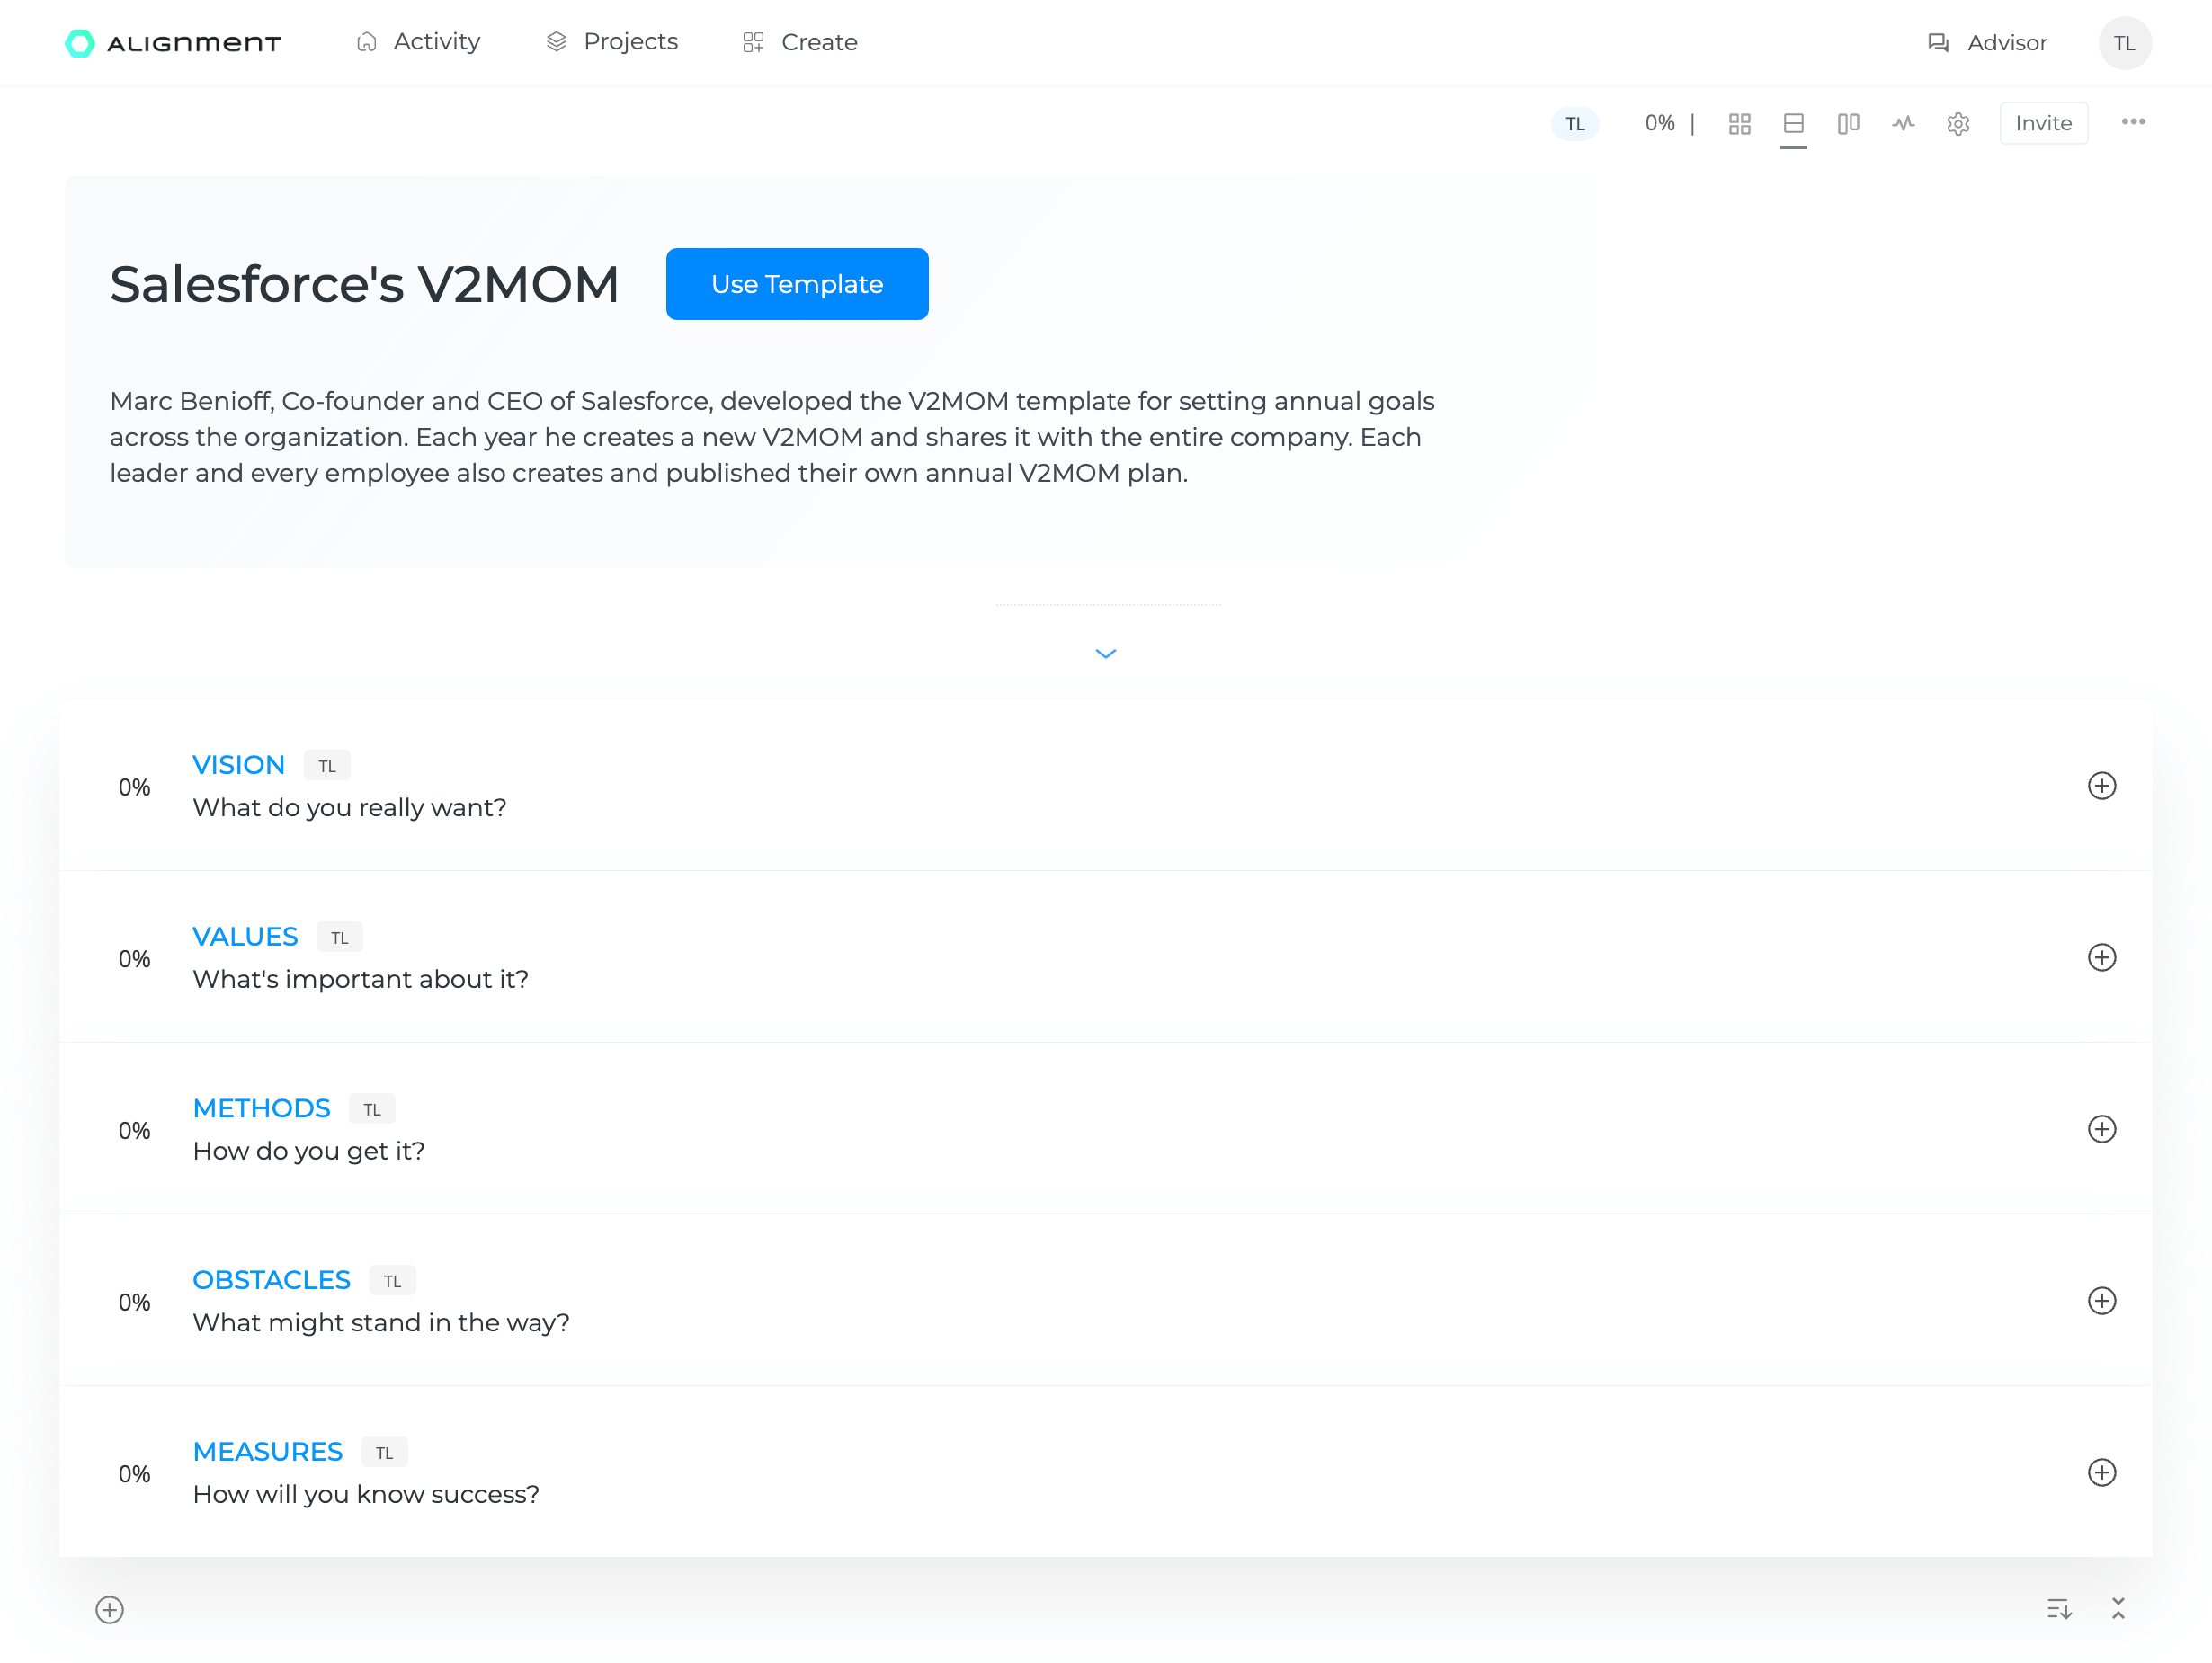Add item to MEASURES row
This screenshot has height=1663, width=2212.
coord(2102,1473)
